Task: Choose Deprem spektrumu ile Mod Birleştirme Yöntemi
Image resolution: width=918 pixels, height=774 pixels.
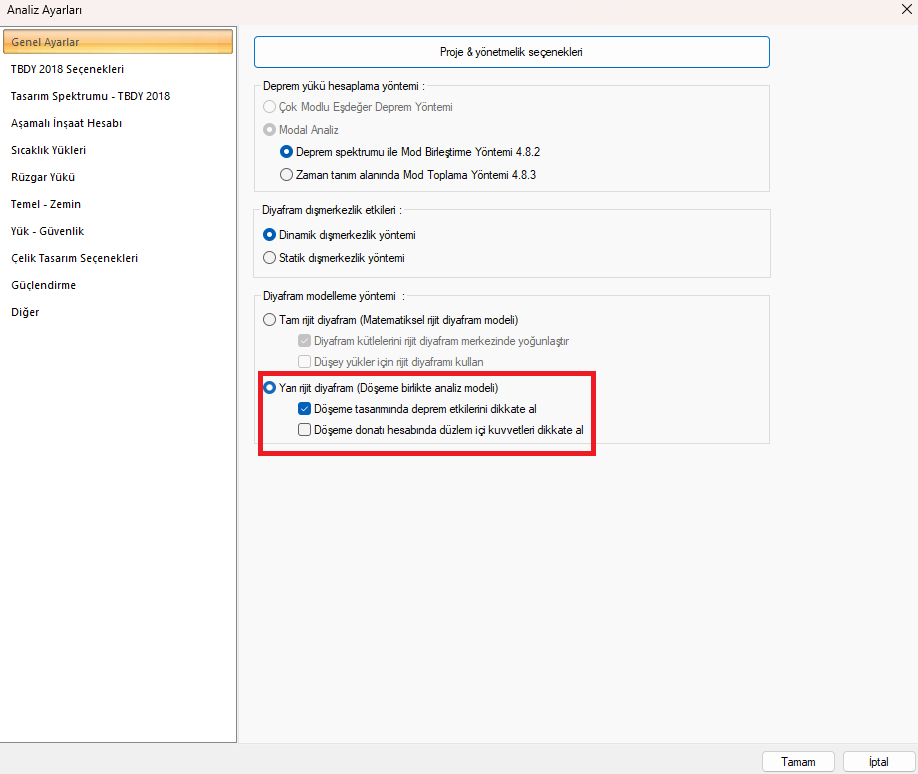Action: point(288,152)
